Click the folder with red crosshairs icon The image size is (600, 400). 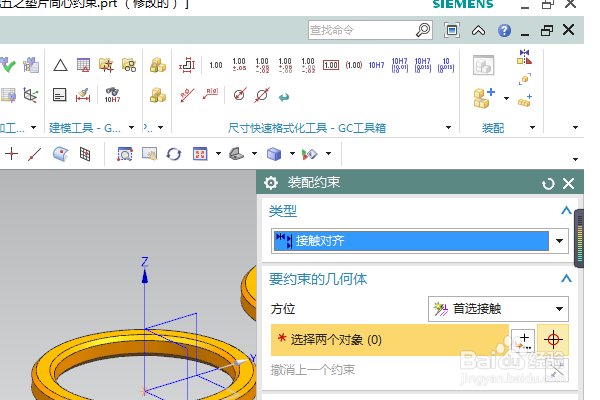pos(106,65)
